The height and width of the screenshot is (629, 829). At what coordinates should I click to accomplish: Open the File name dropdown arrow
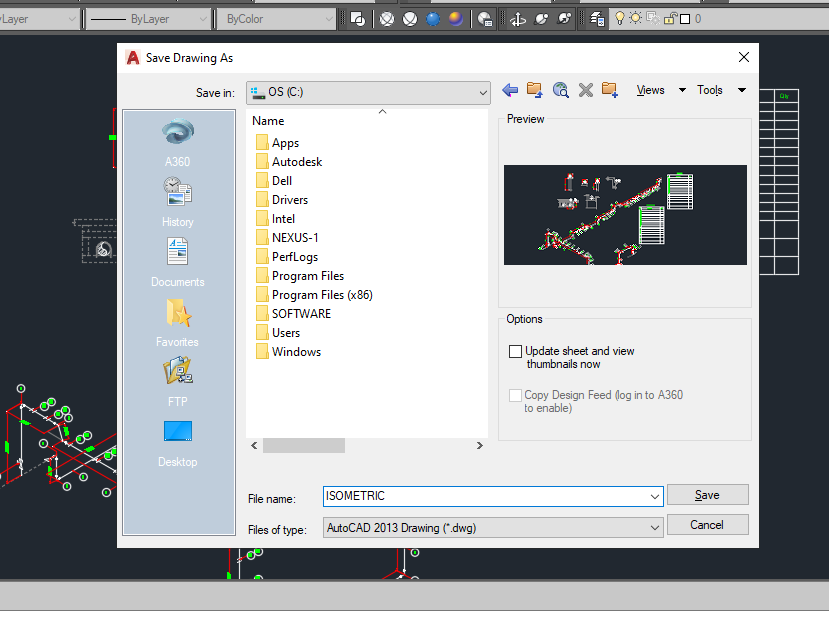click(655, 496)
